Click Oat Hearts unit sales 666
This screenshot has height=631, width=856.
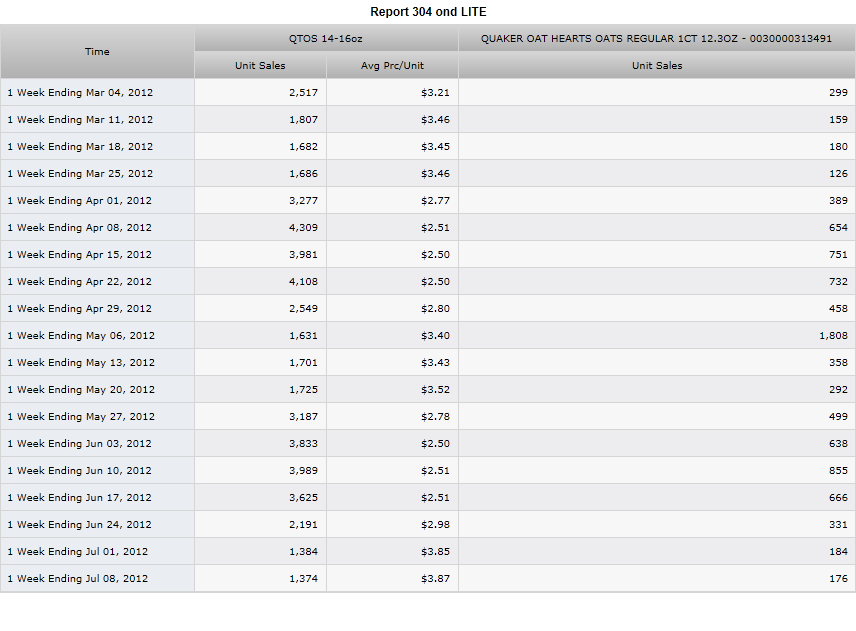coord(839,498)
